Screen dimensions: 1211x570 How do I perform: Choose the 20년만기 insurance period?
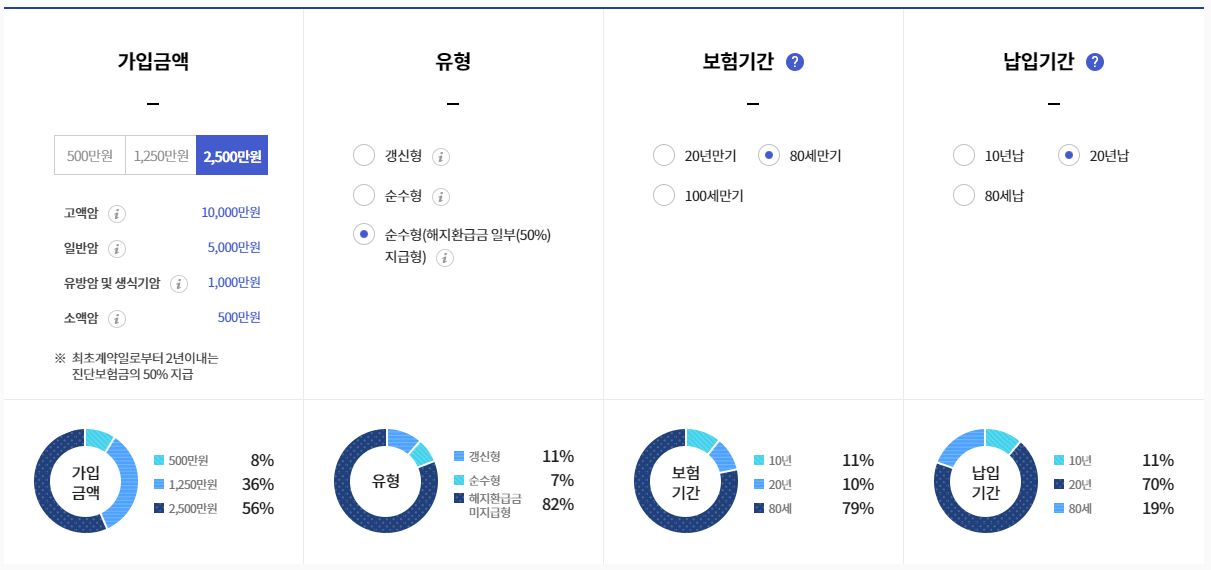664,156
